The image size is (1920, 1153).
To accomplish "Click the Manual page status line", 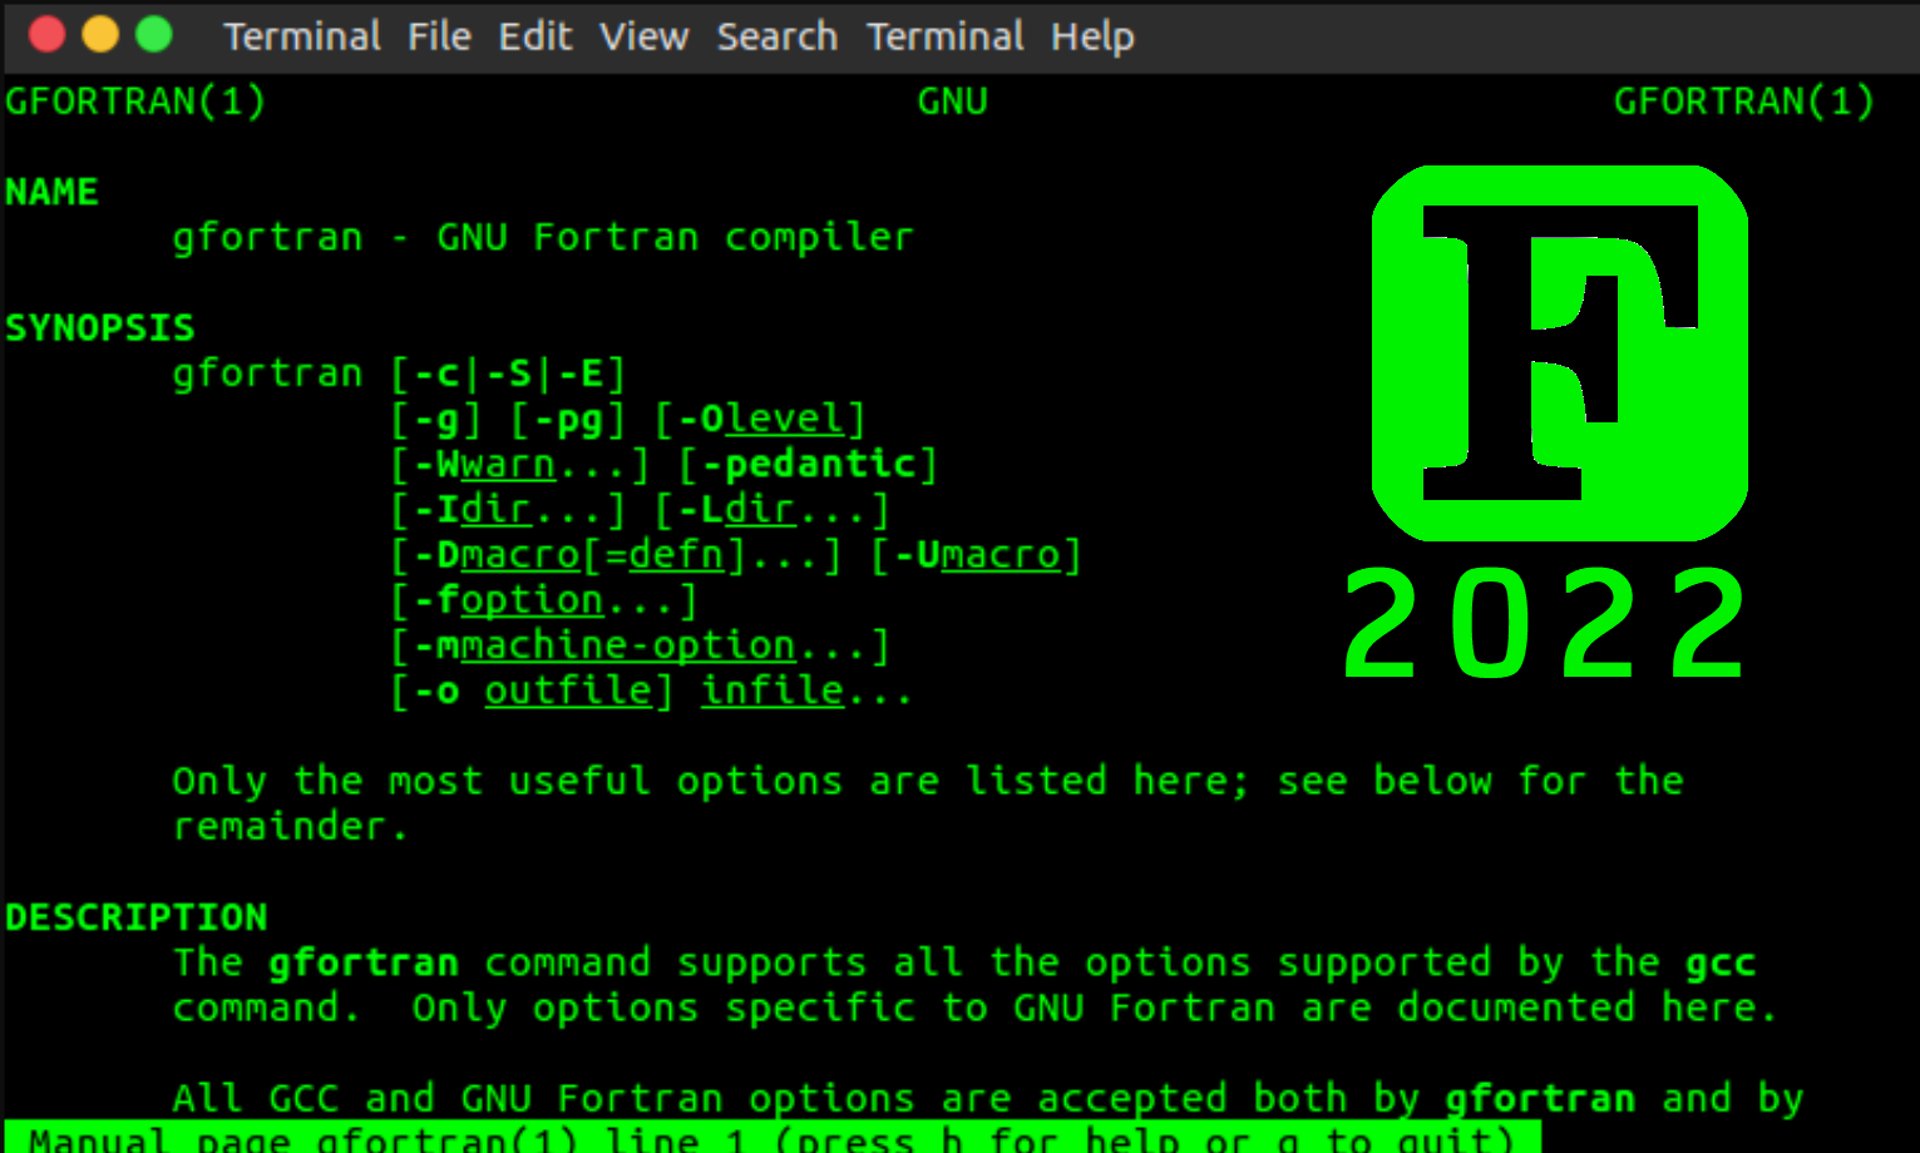I will tap(770, 1139).
